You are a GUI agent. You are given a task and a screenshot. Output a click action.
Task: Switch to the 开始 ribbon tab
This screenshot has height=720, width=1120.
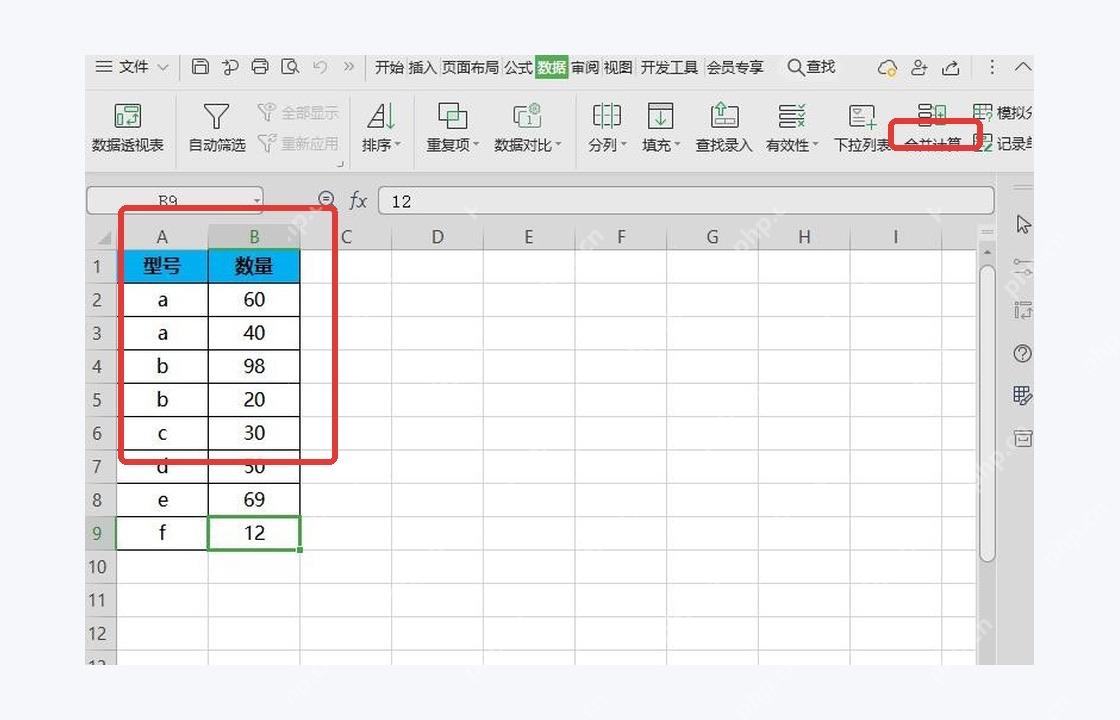pos(389,67)
